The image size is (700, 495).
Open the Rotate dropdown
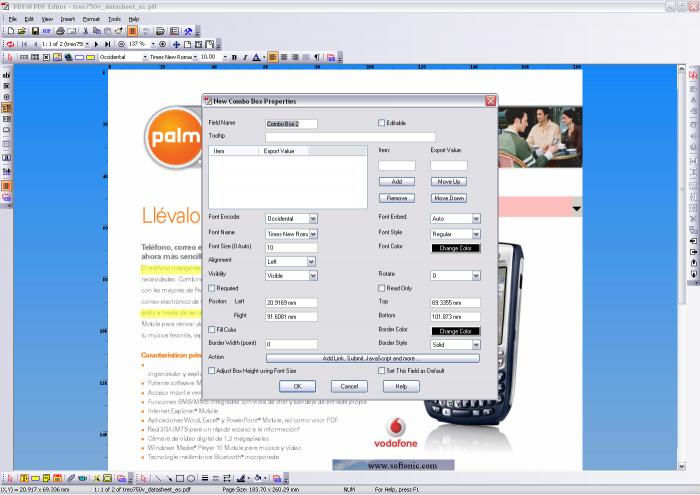coord(476,276)
